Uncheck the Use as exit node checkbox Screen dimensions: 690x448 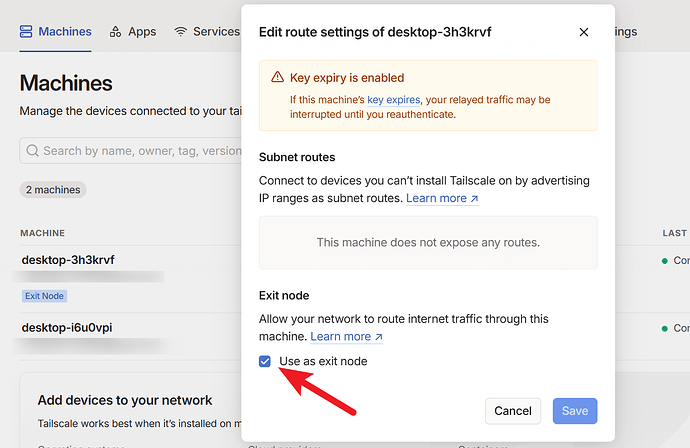click(x=264, y=361)
